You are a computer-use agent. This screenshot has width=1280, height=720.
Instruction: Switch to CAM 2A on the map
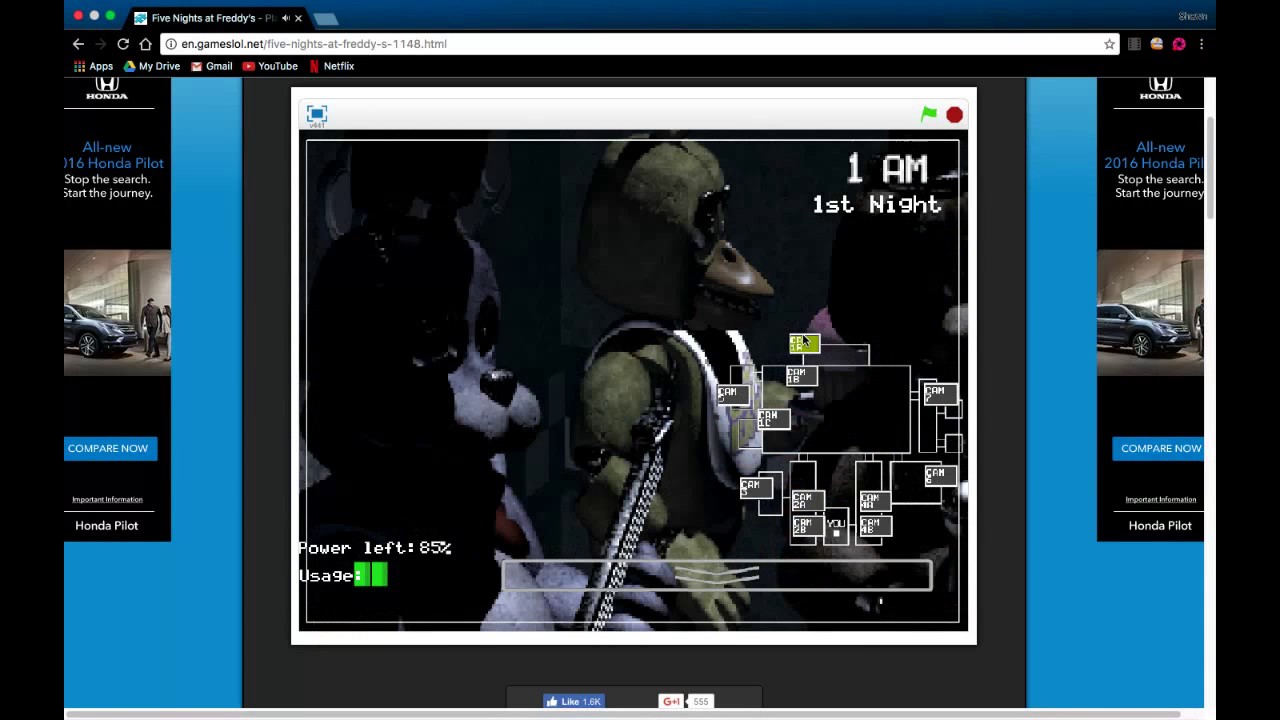pyautogui.click(x=807, y=500)
